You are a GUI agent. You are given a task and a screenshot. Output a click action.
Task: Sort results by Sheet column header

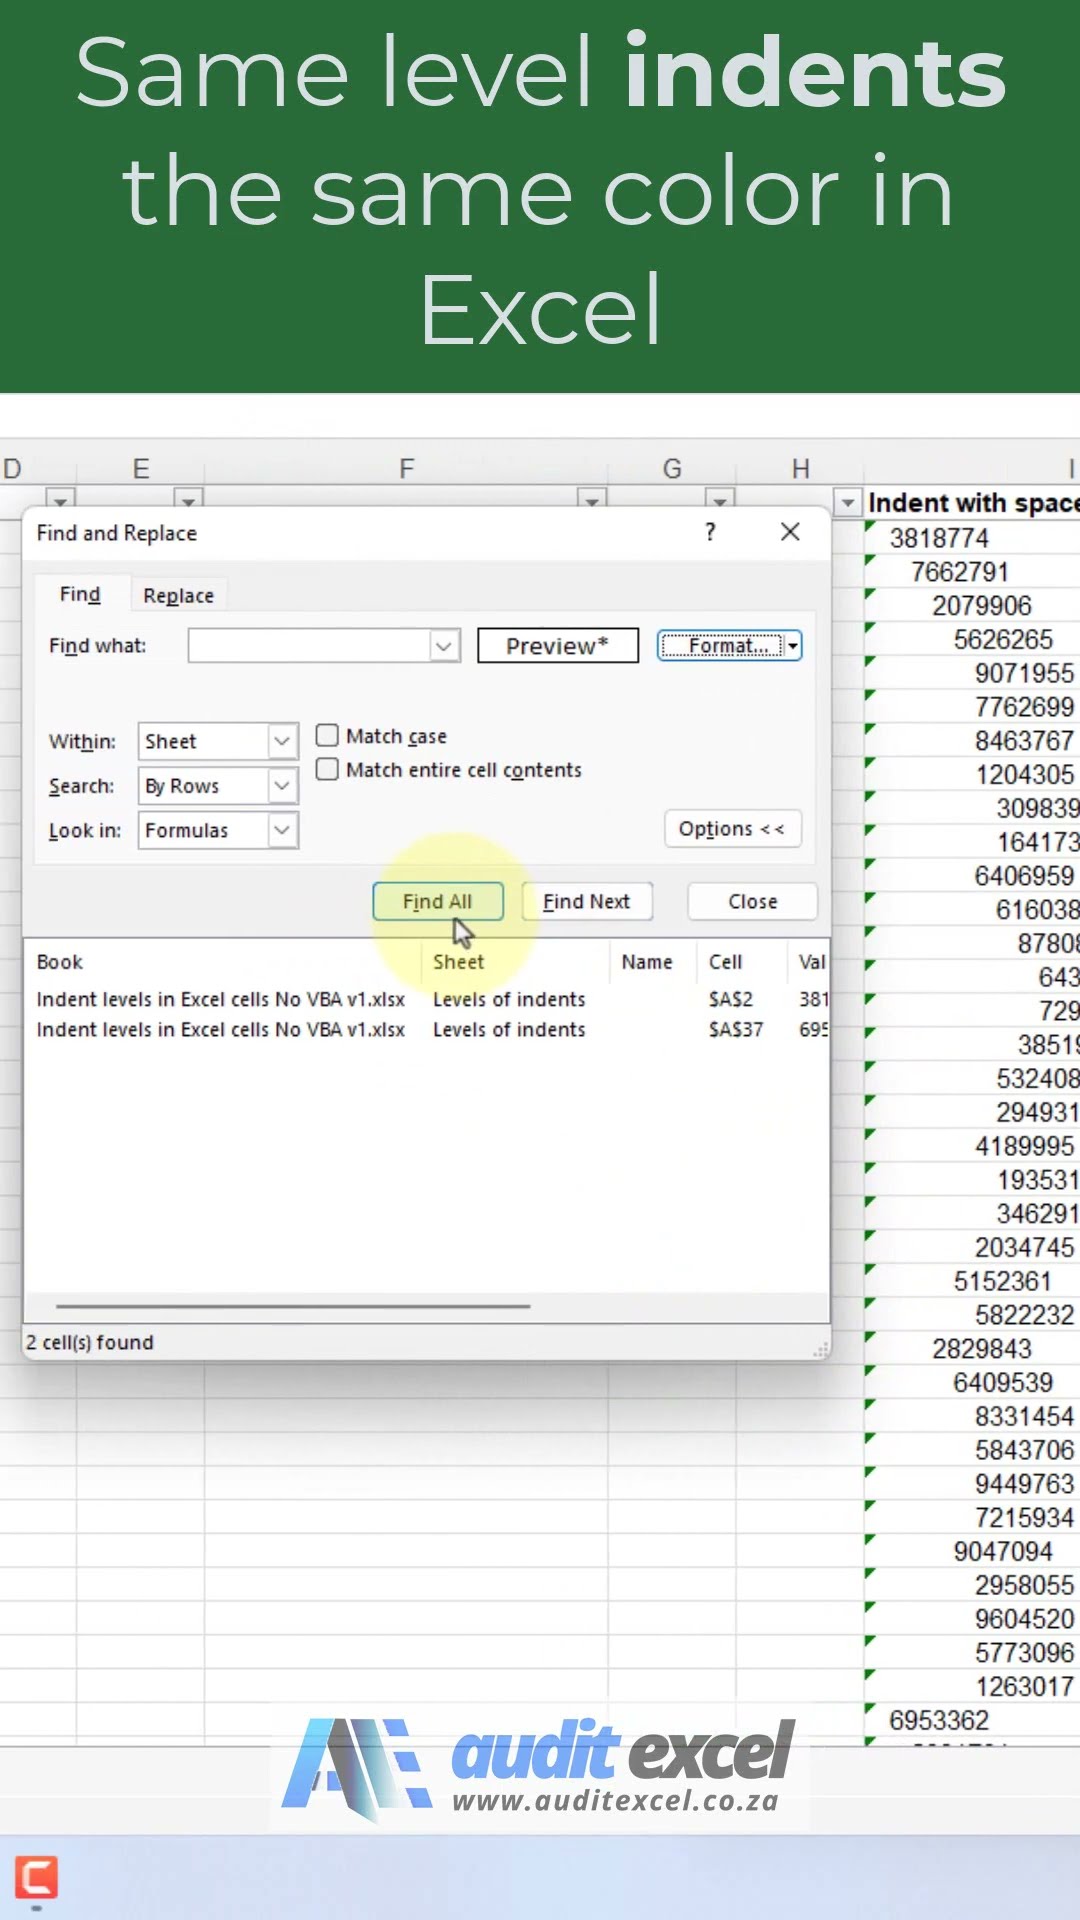(x=459, y=962)
